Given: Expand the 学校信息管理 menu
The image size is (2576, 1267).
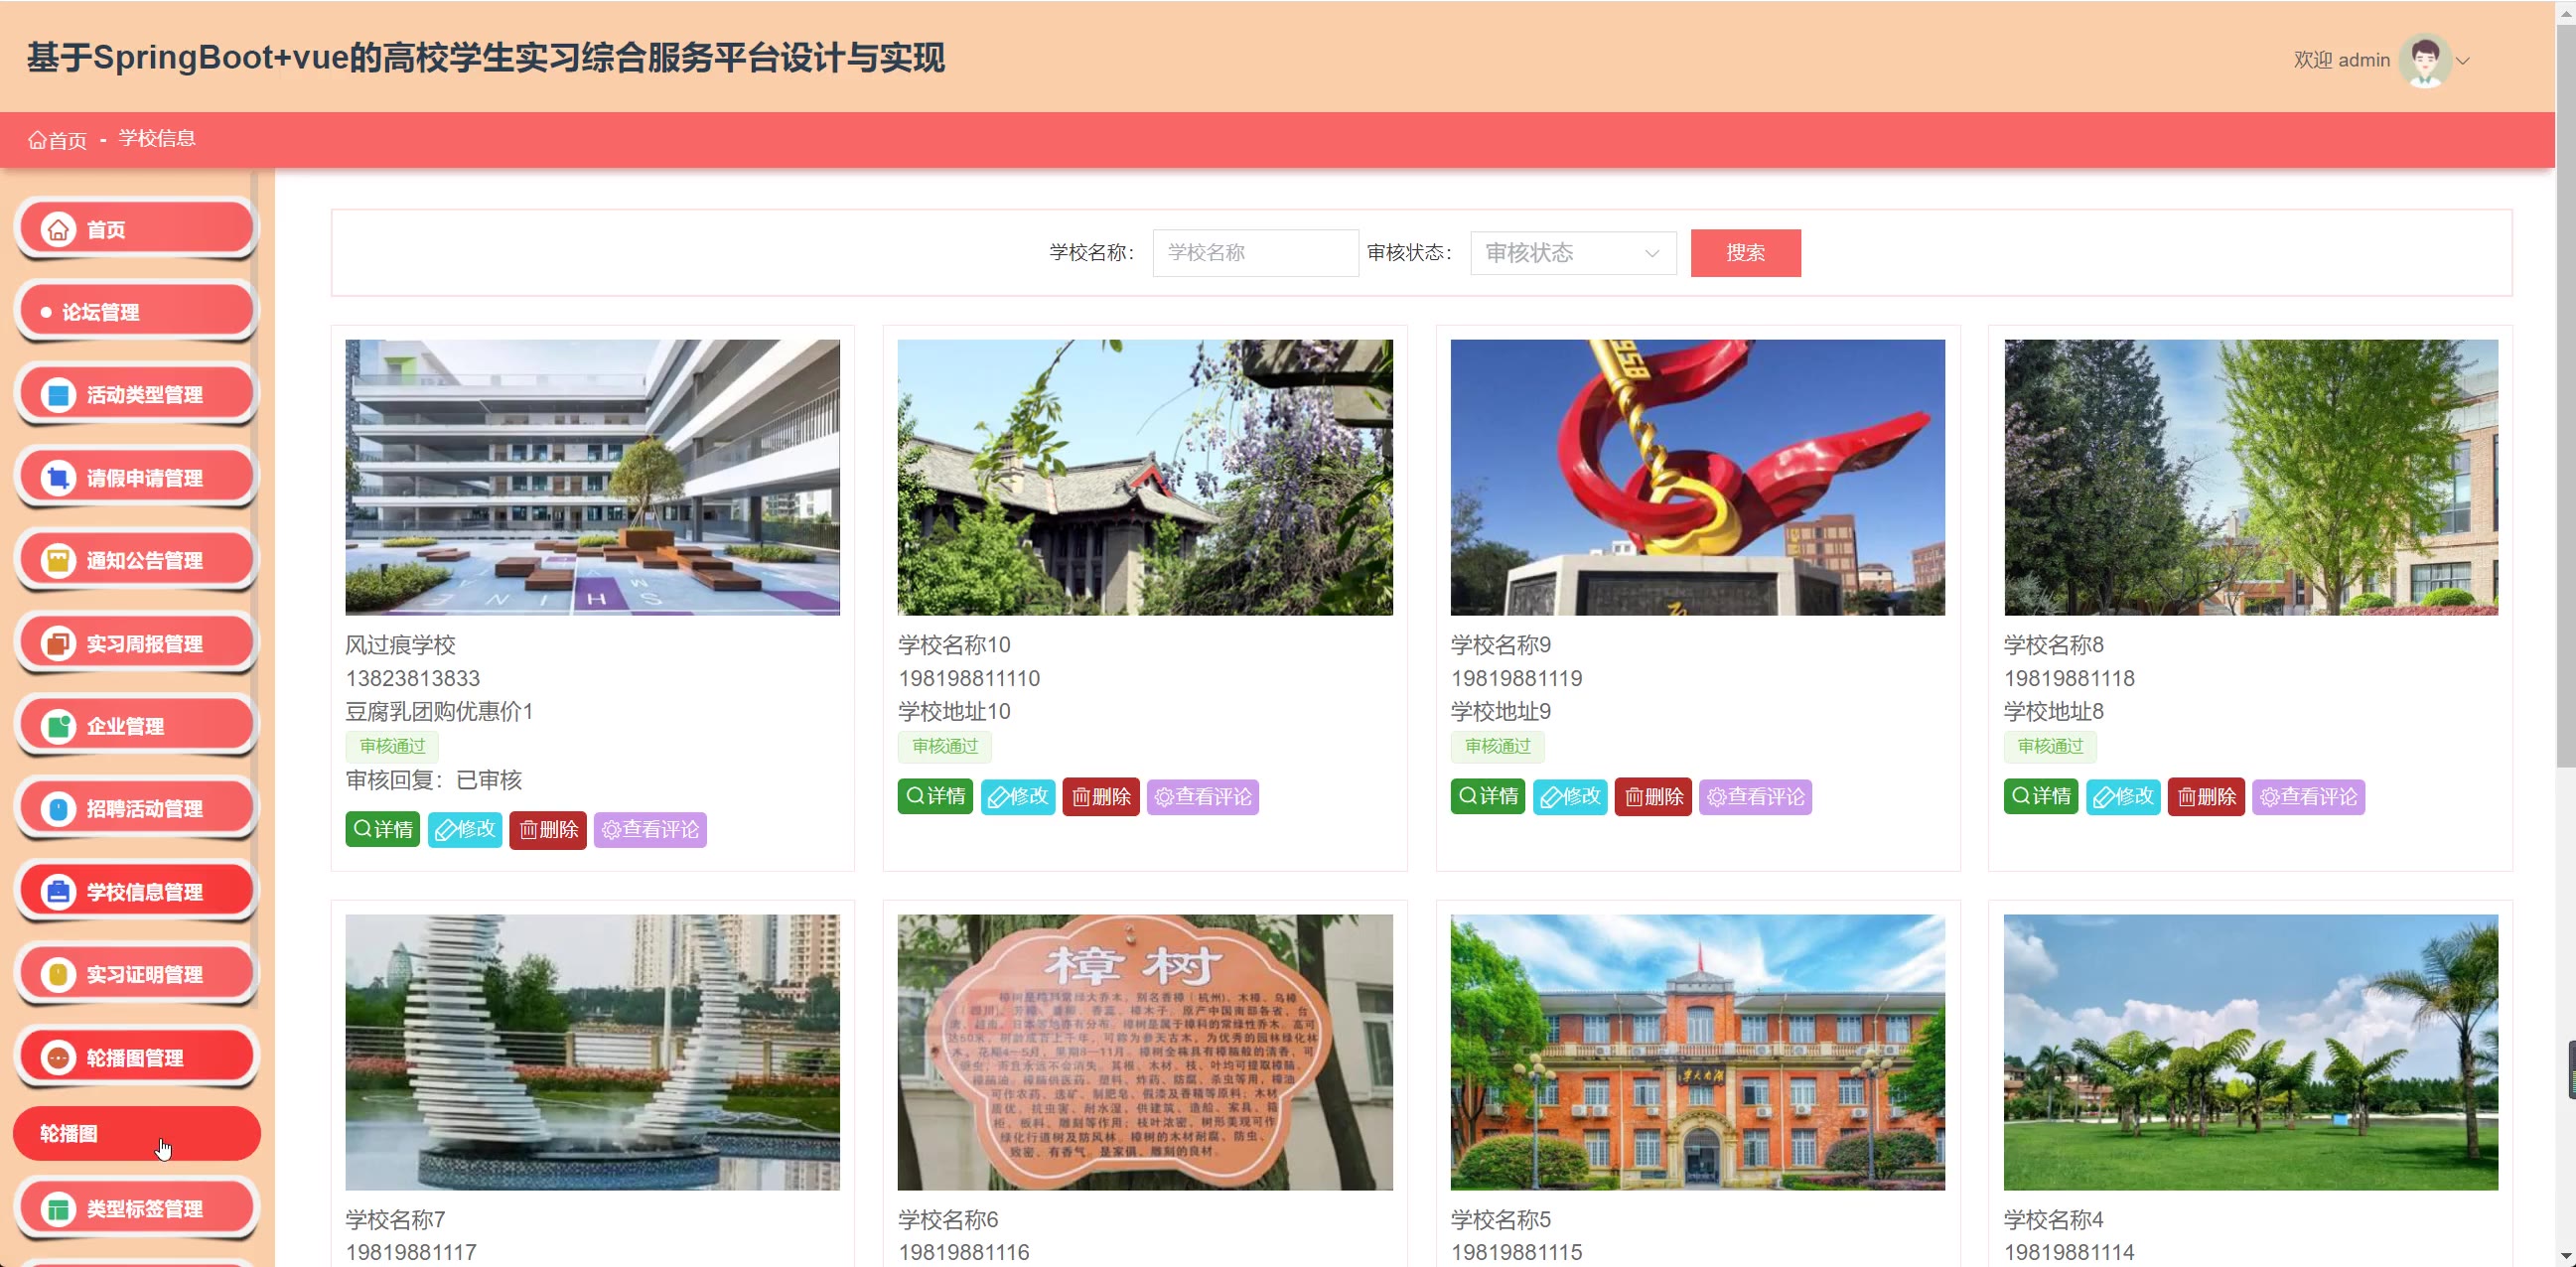Looking at the screenshot, I should click(x=136, y=892).
